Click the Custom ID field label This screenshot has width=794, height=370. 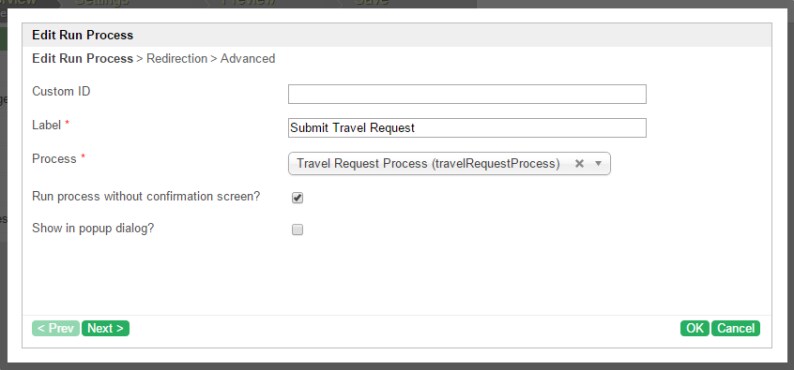point(61,92)
